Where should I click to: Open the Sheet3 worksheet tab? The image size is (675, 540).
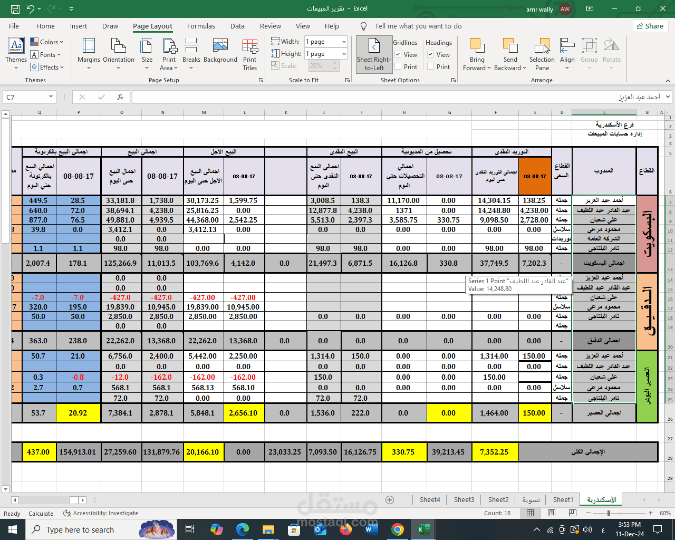point(464,500)
